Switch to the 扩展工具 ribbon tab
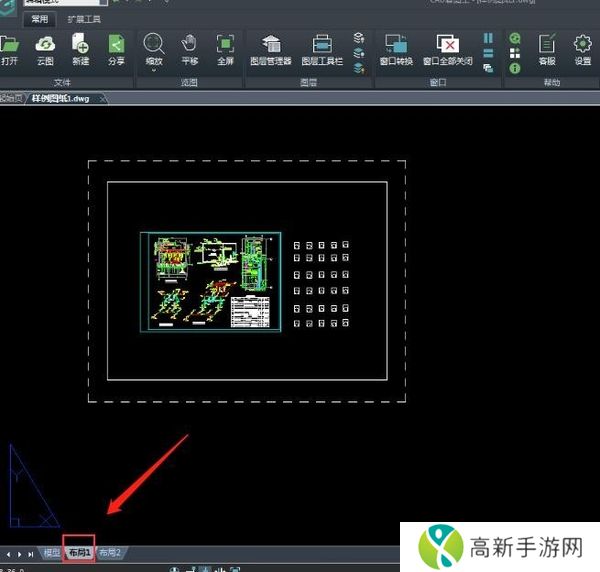This screenshot has width=600, height=572. click(83, 19)
